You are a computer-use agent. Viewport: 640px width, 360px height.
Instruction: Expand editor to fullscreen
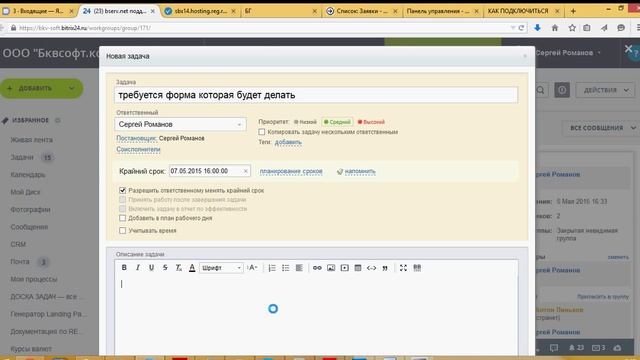403,268
